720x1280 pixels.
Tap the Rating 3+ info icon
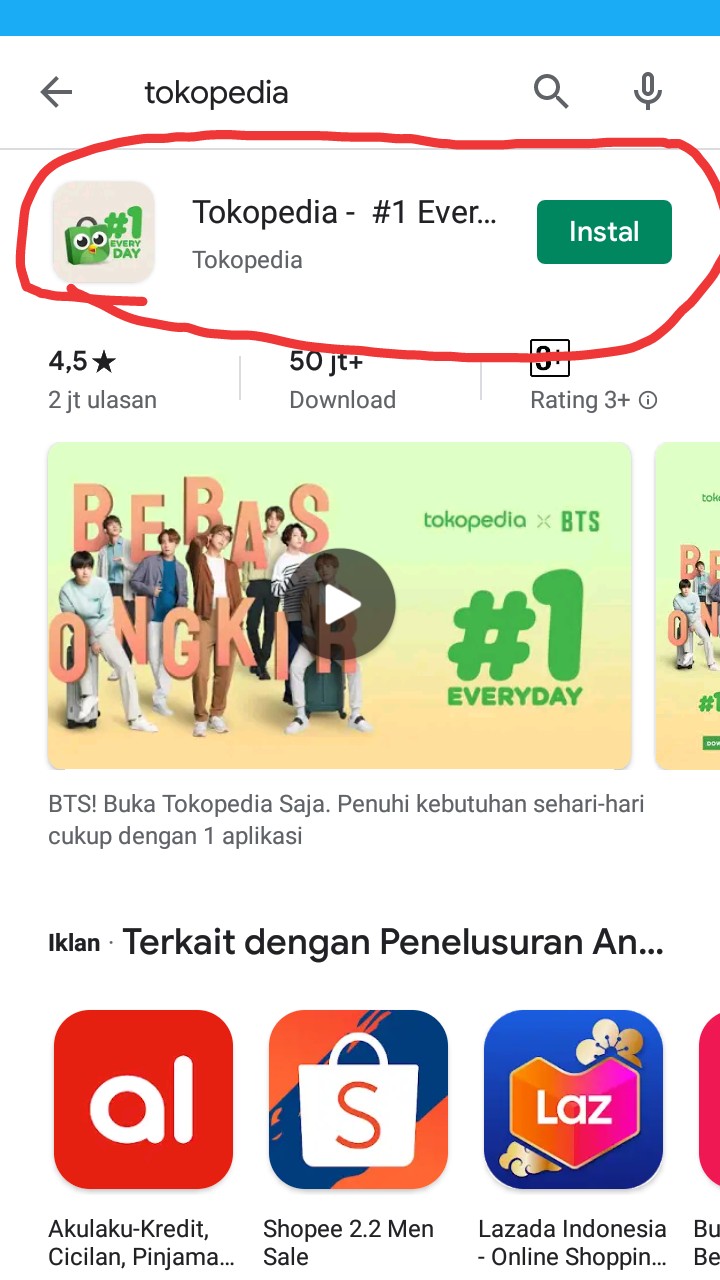coord(648,400)
